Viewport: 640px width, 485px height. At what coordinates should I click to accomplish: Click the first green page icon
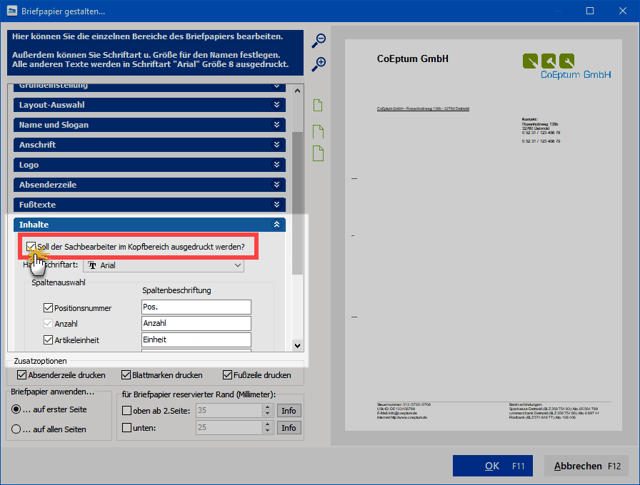click(319, 106)
